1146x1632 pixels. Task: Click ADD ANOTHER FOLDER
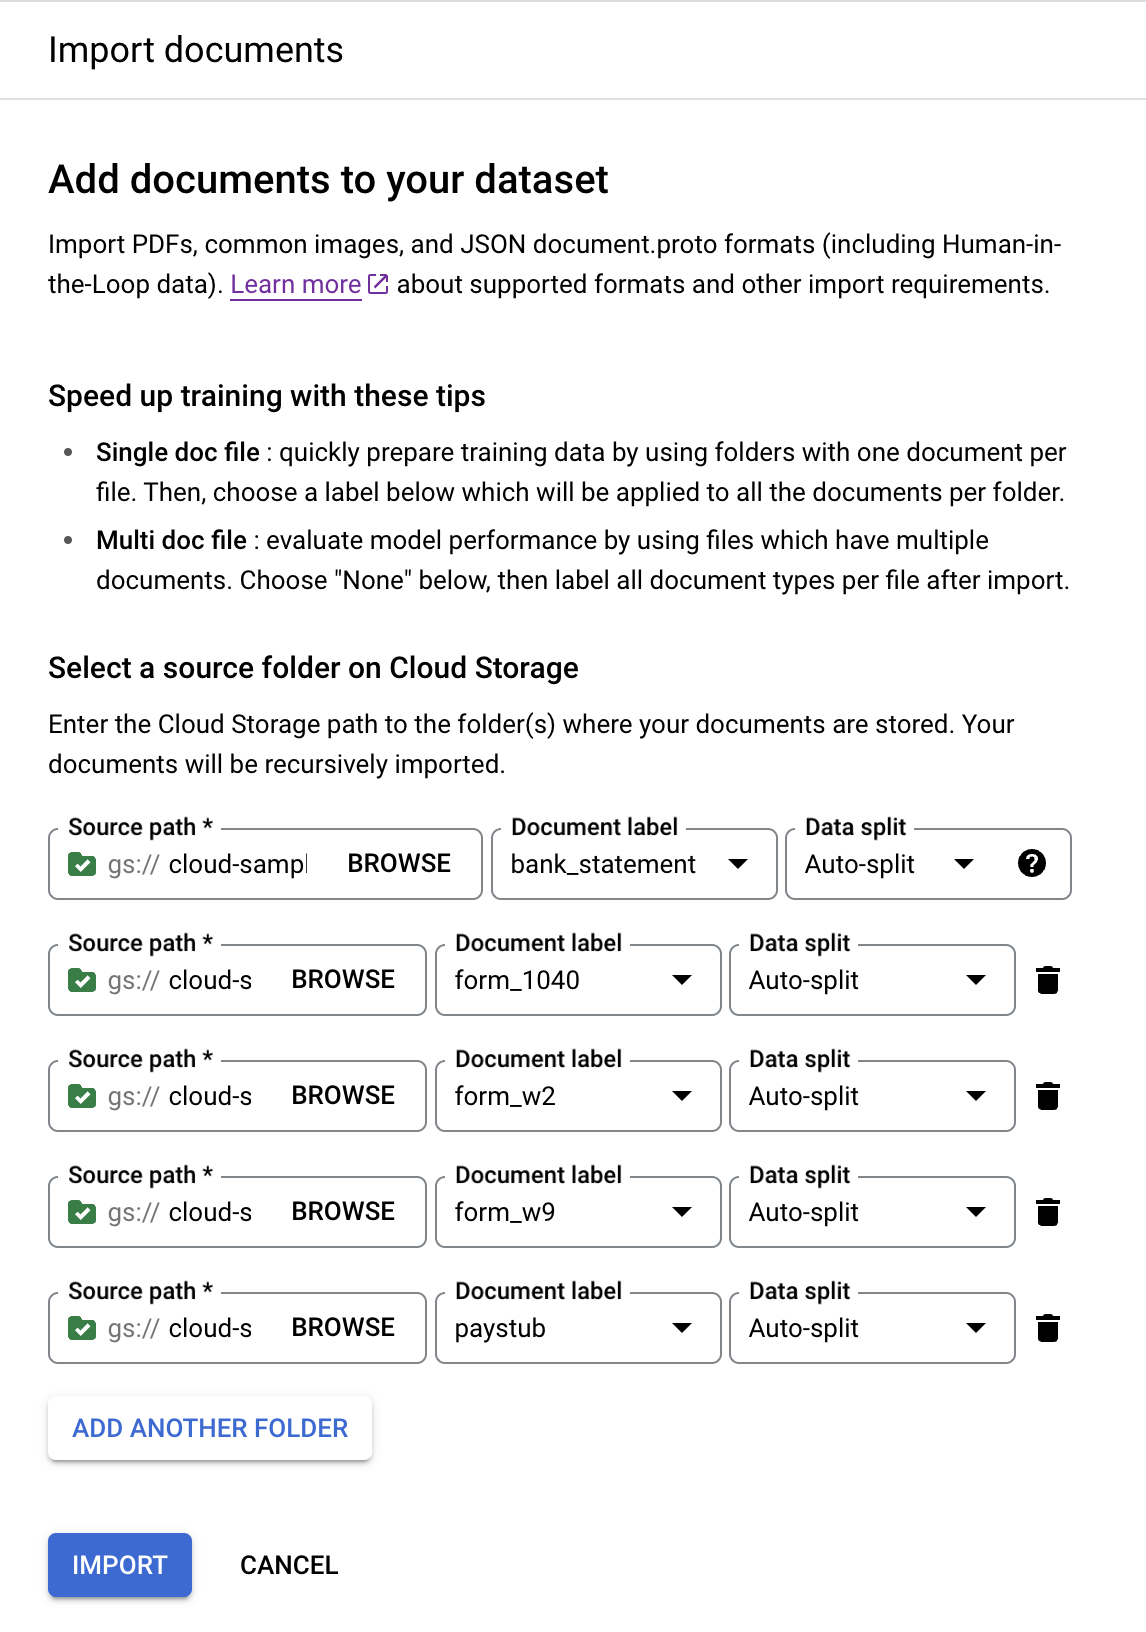(x=210, y=1428)
